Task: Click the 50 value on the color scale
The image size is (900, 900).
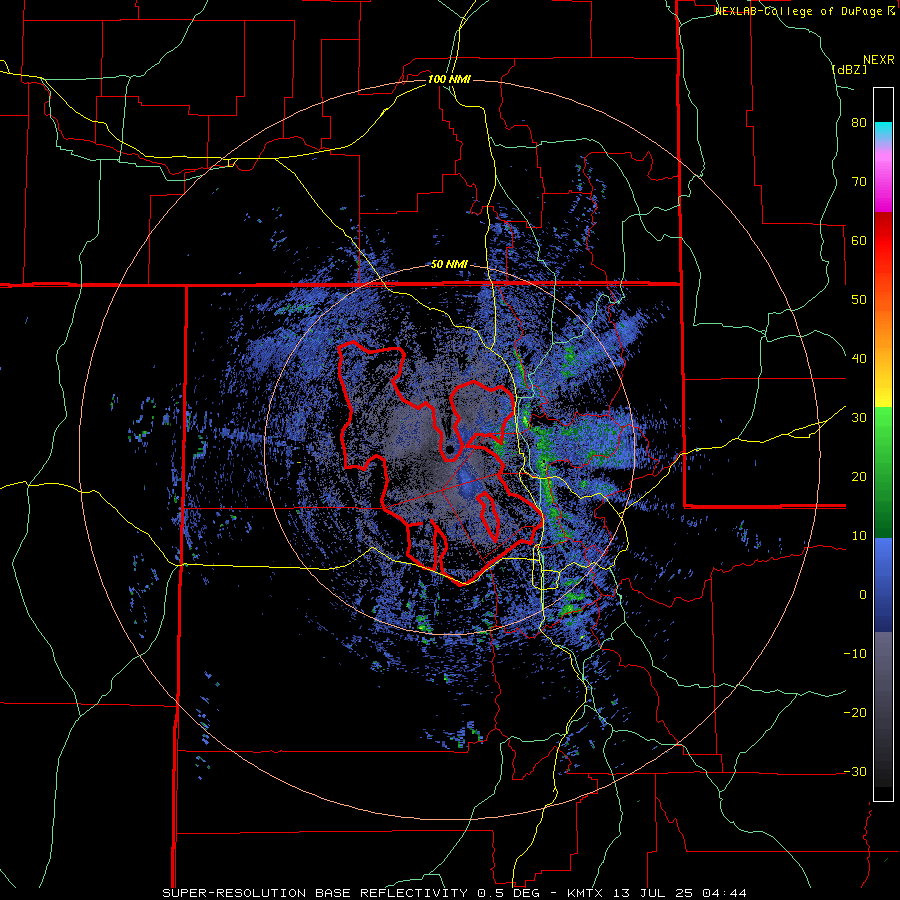Action: 859,300
